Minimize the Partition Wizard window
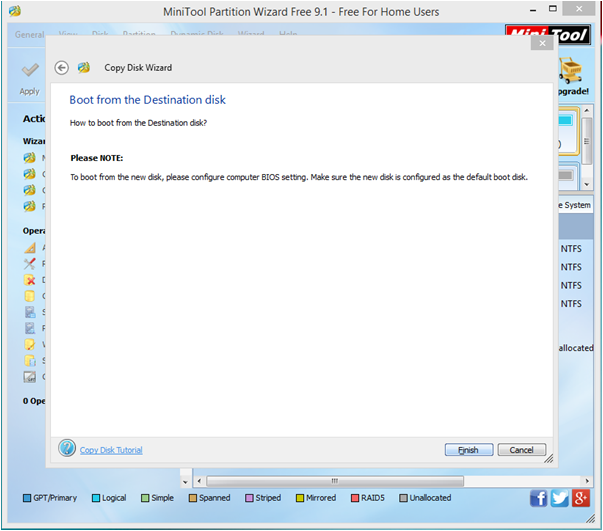This screenshot has height=531, width=603. click(x=533, y=10)
